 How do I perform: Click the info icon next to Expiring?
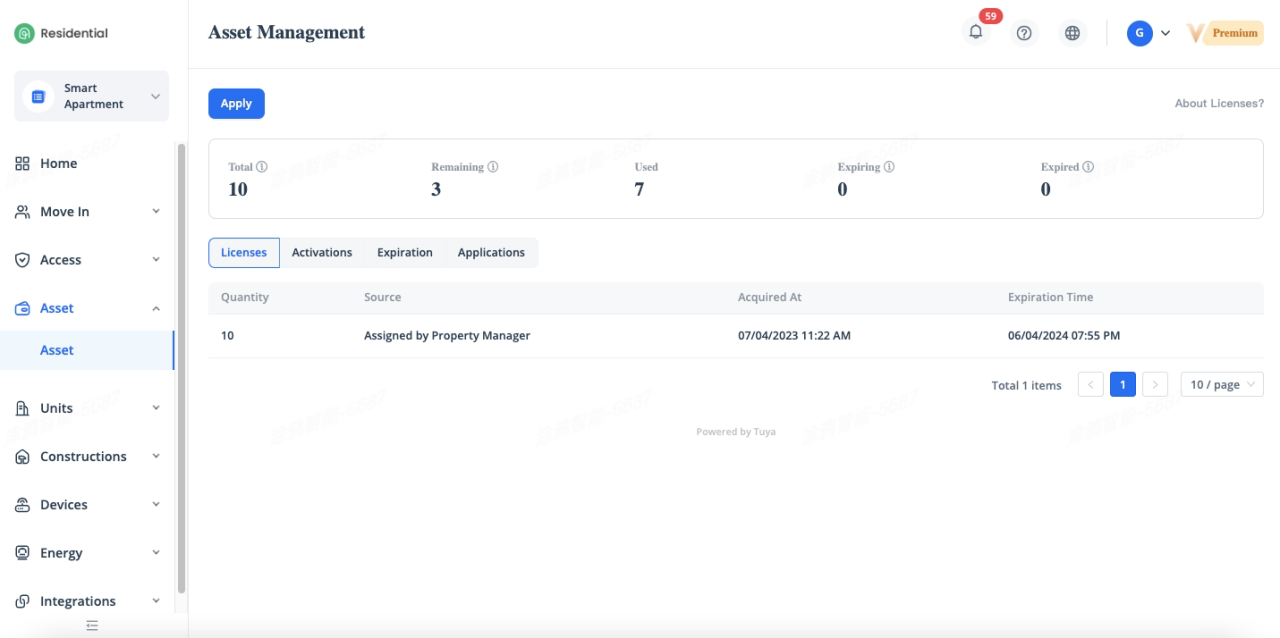[x=889, y=167]
